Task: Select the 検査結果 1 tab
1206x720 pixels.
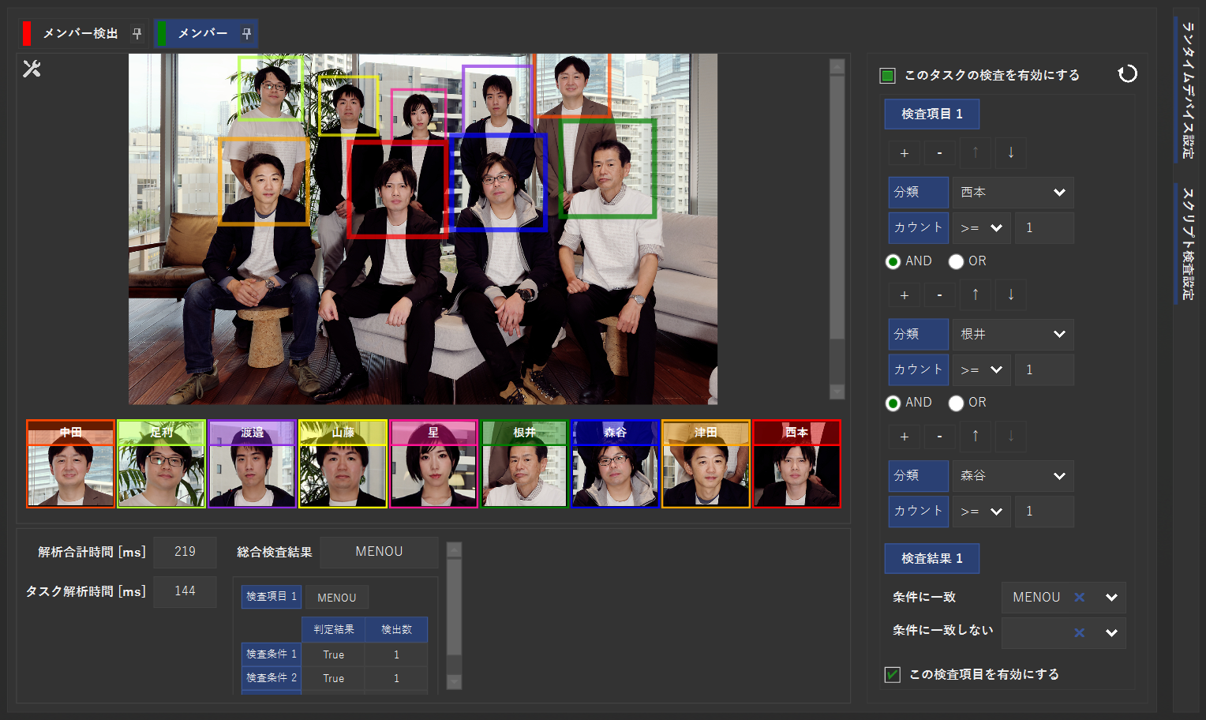Action: pyautogui.click(x=932, y=558)
